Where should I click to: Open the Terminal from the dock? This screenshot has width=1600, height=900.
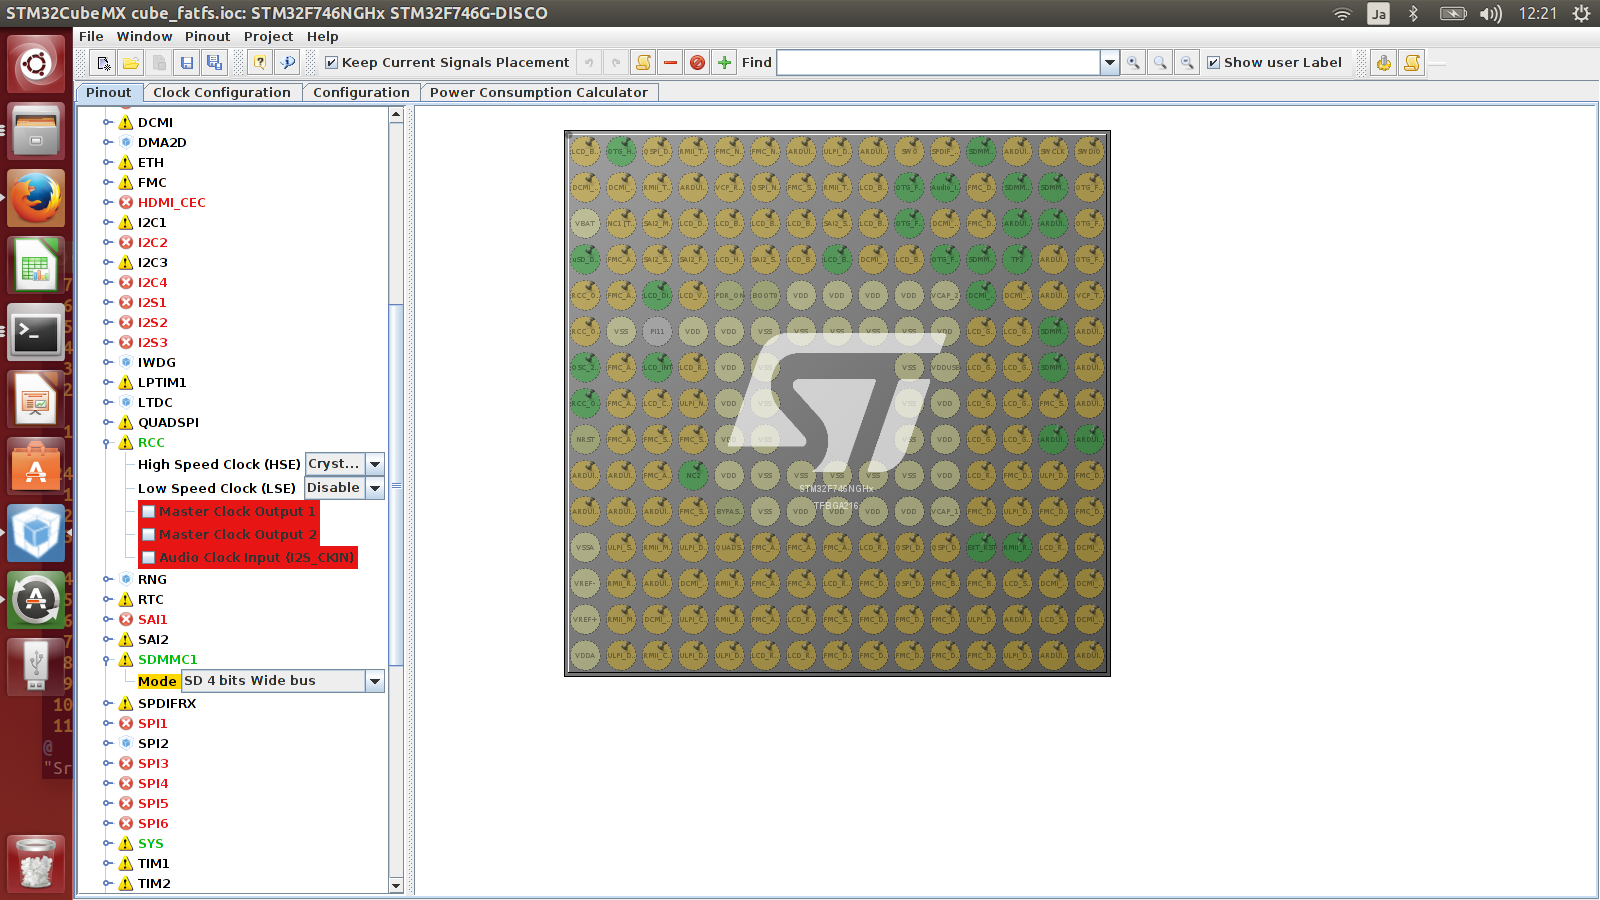36,333
